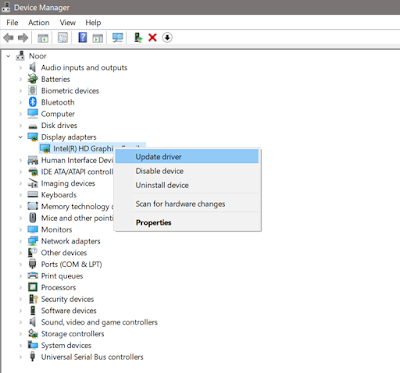Select the Memory technology devices row

[77, 206]
